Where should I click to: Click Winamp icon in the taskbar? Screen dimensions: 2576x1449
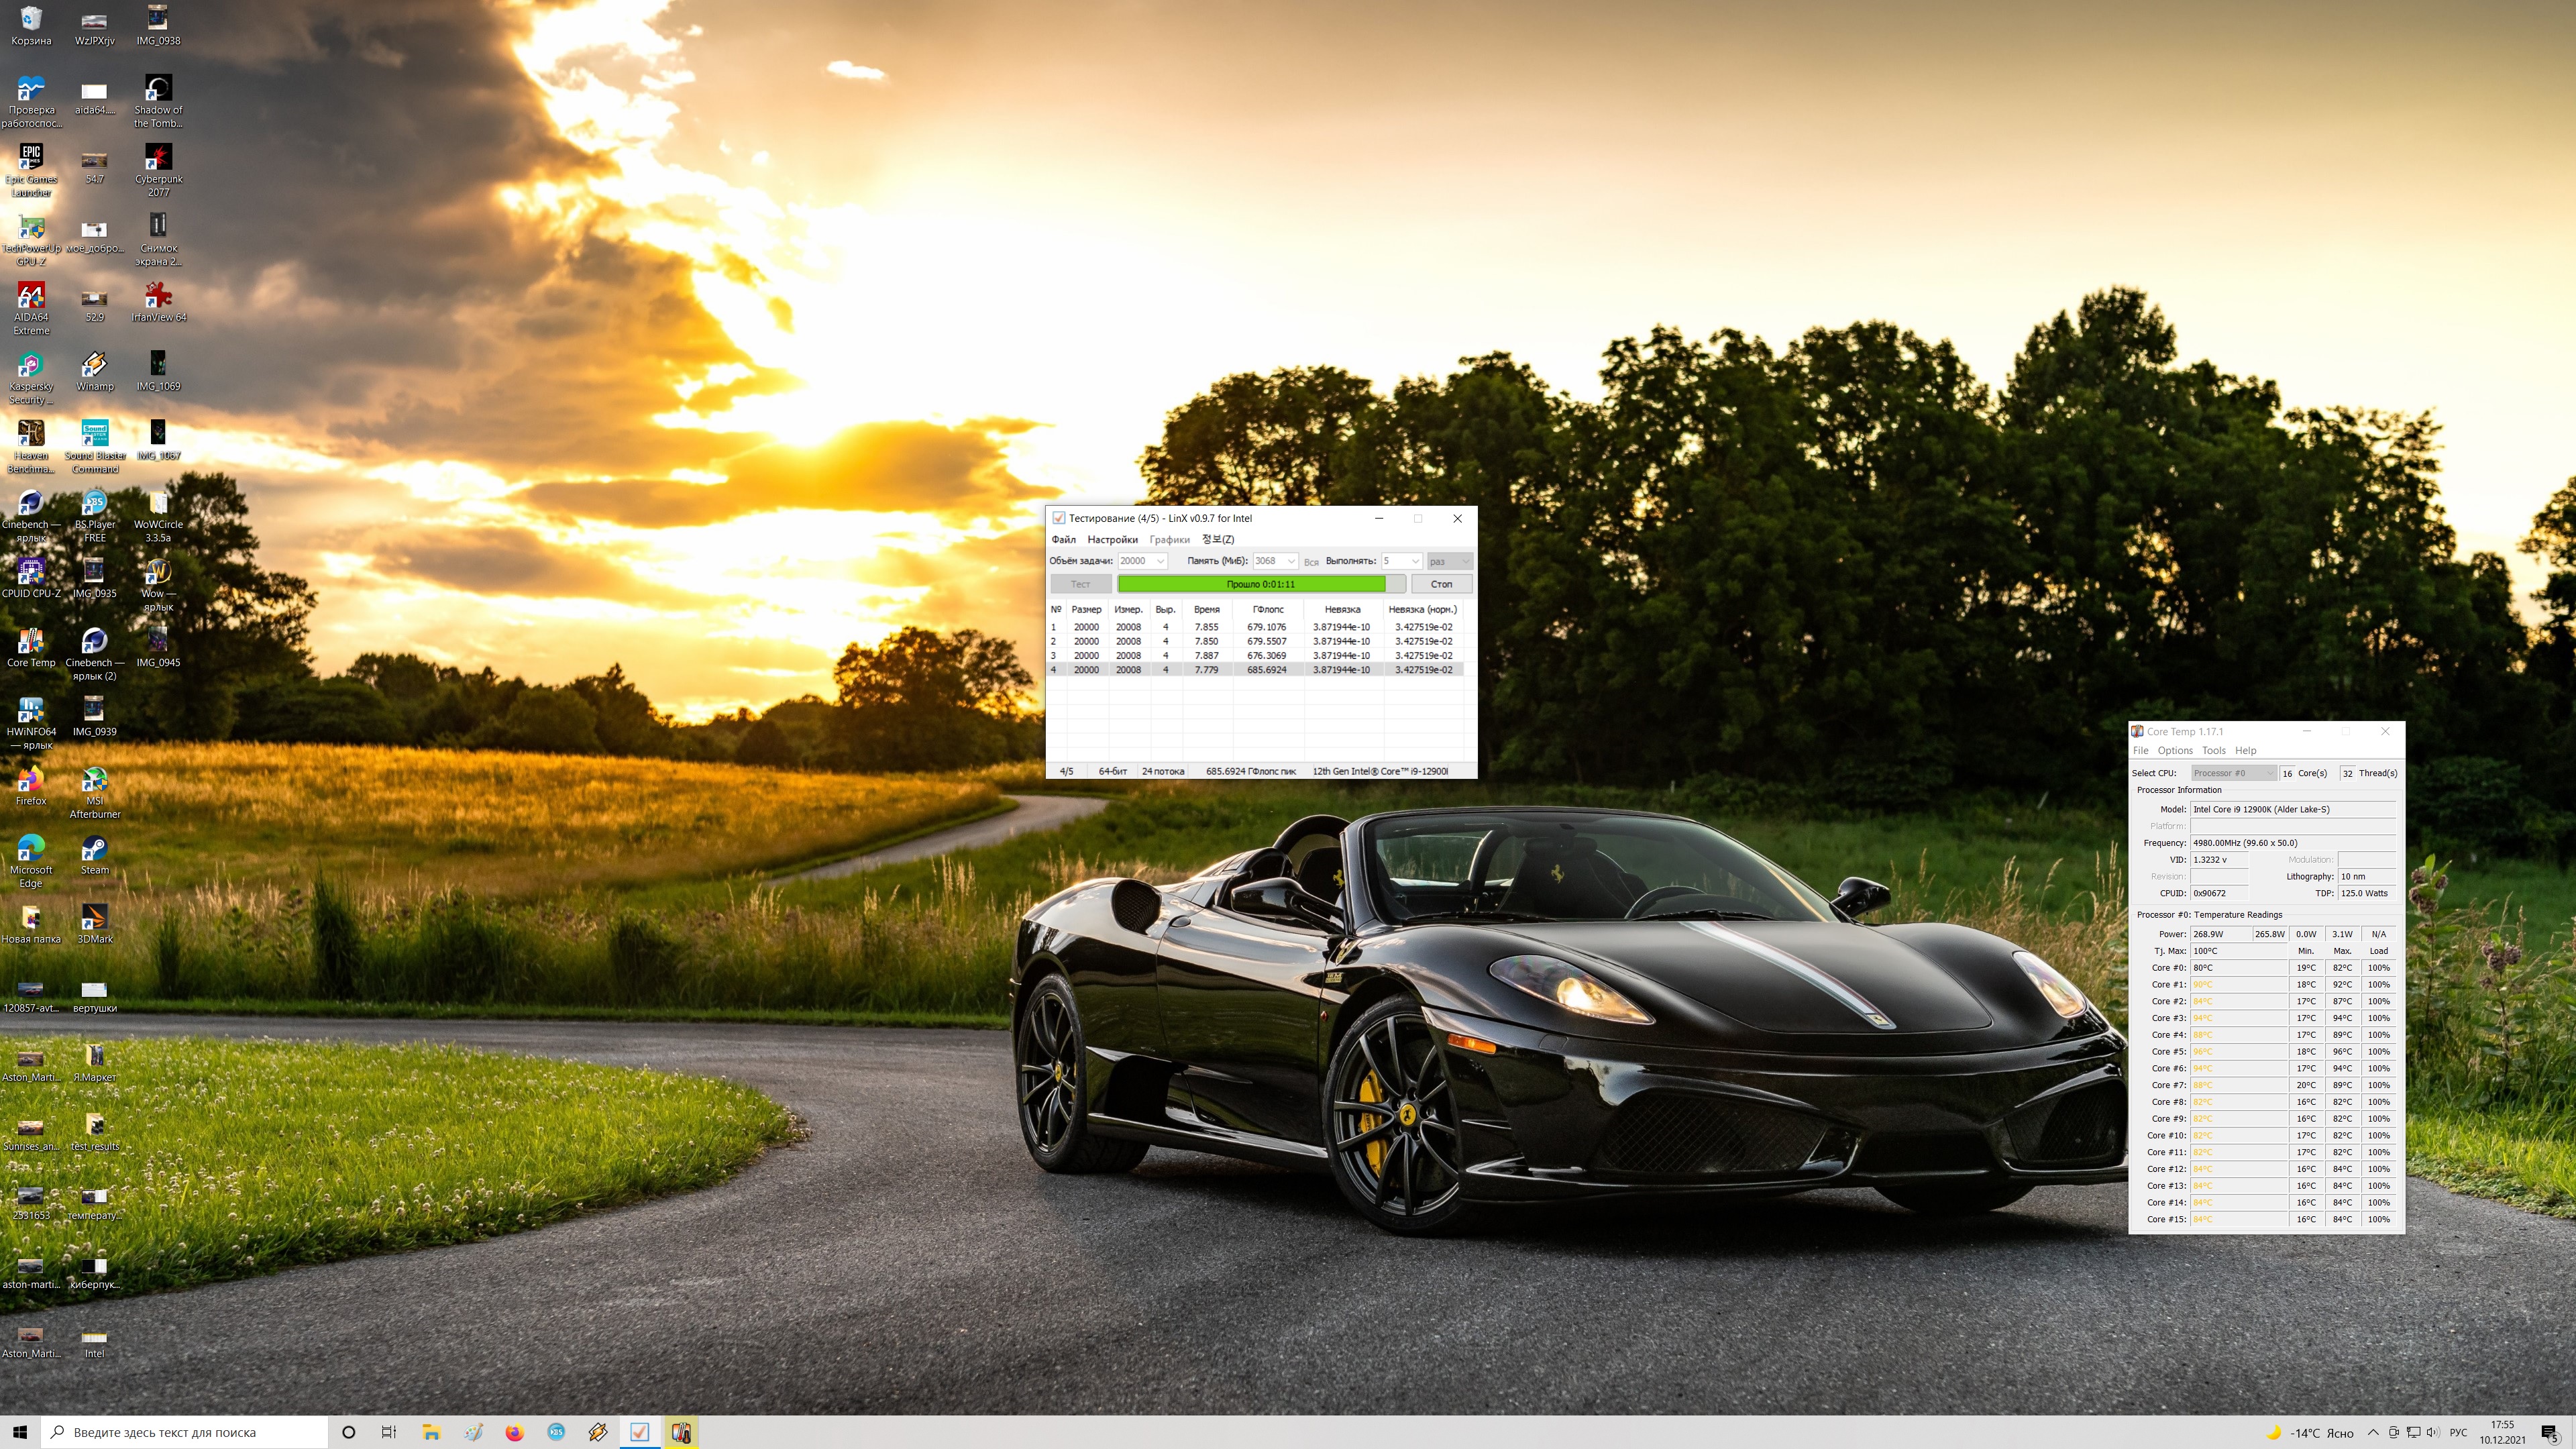(598, 1432)
